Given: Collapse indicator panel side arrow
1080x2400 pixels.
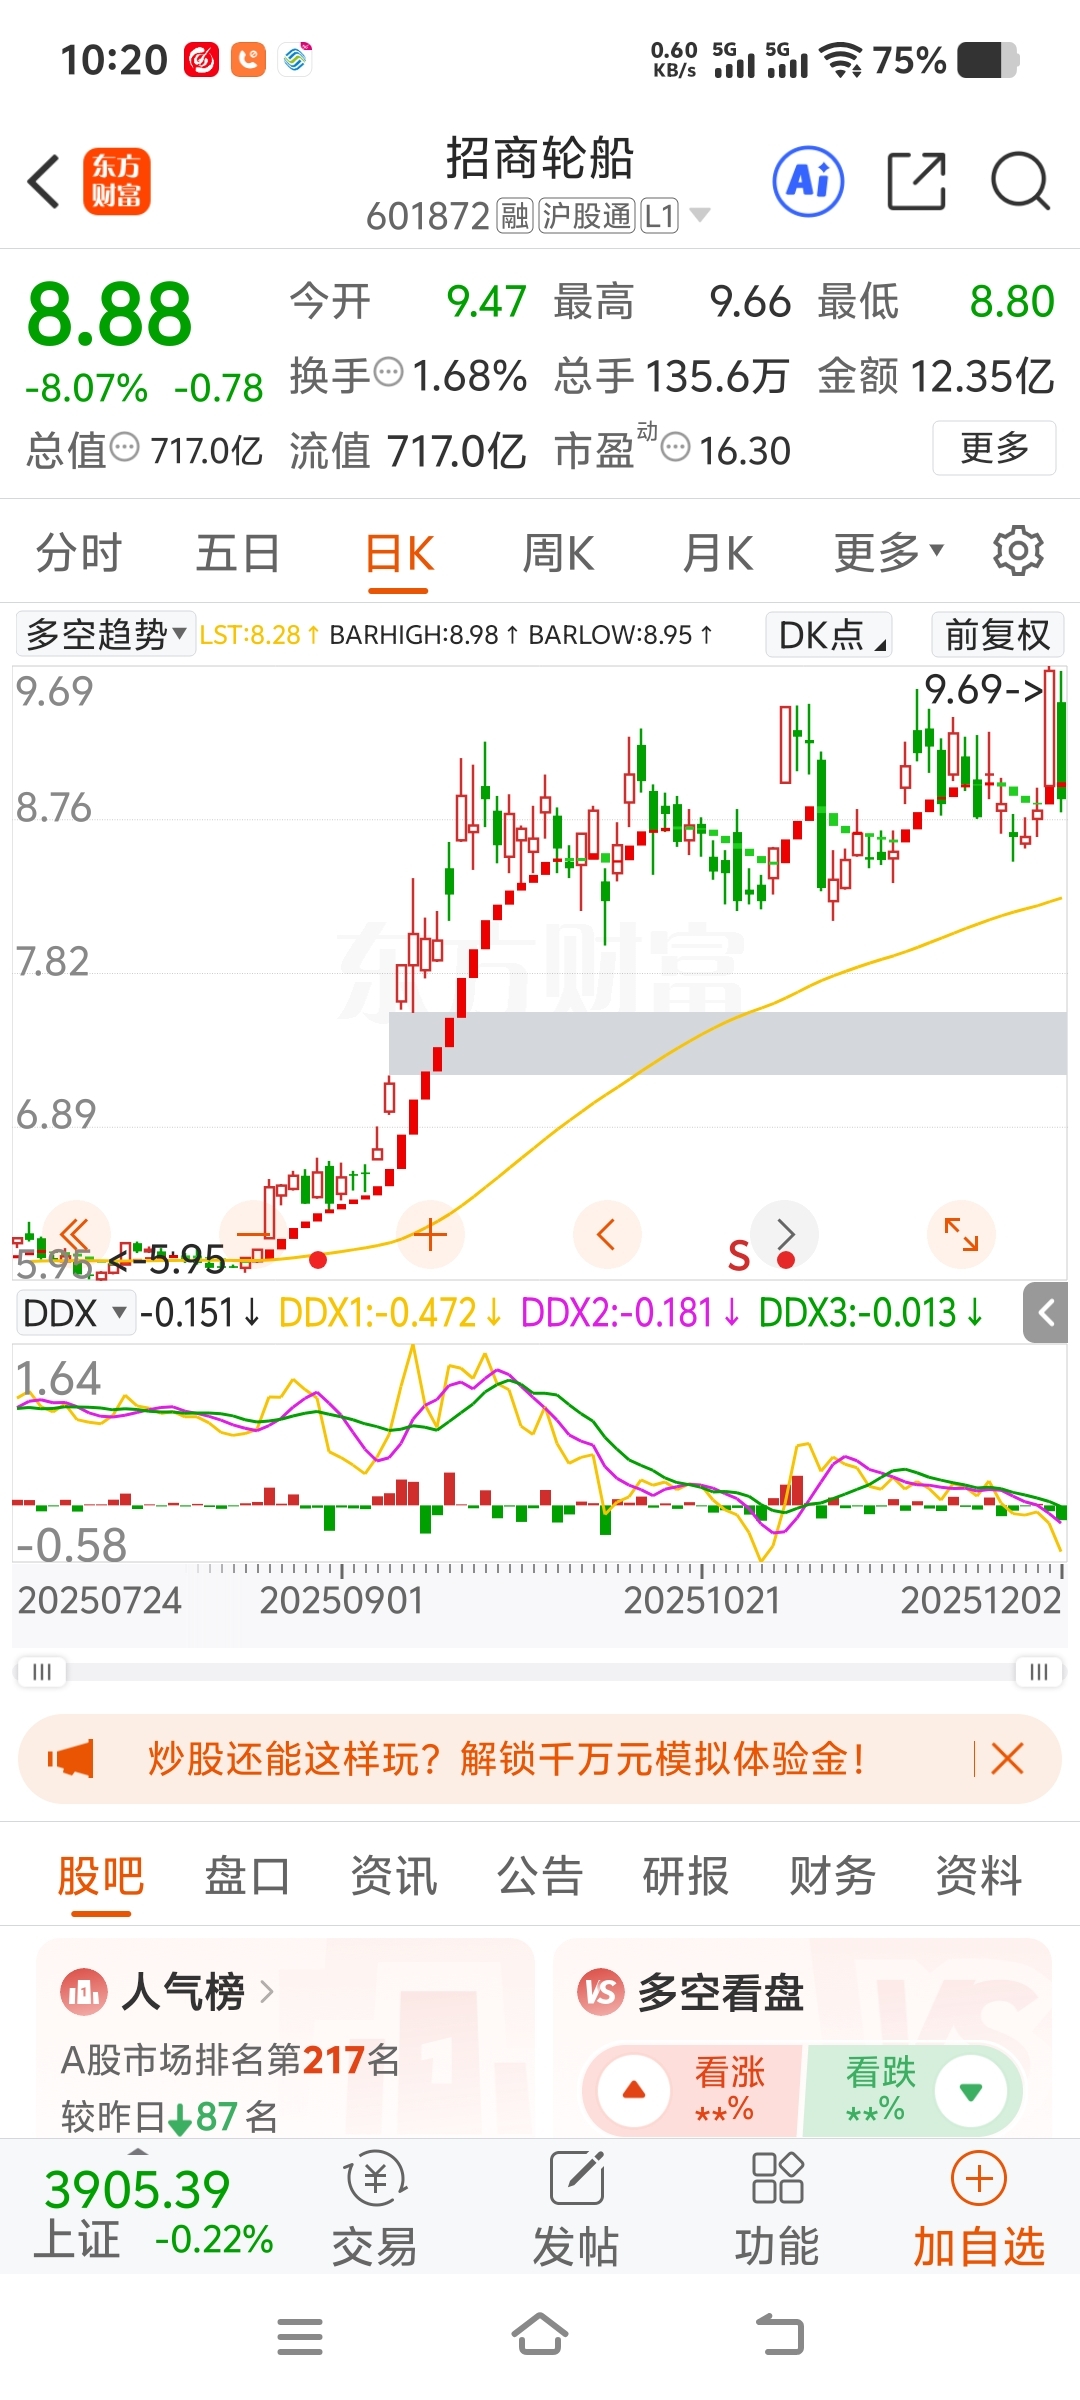Looking at the screenshot, I should 1046,1313.
